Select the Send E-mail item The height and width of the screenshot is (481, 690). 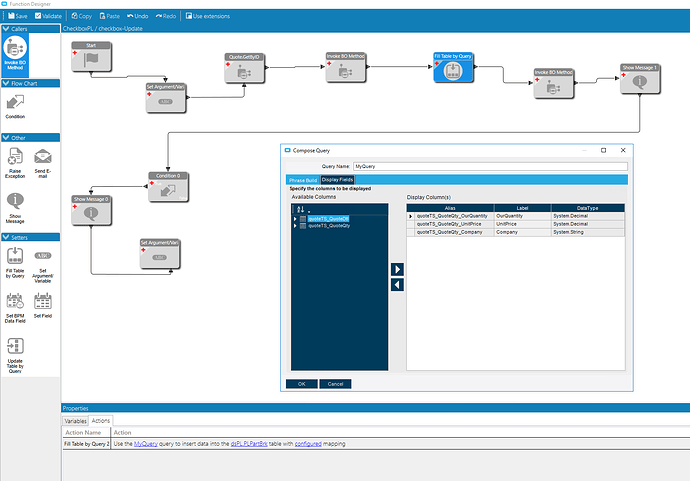43,163
